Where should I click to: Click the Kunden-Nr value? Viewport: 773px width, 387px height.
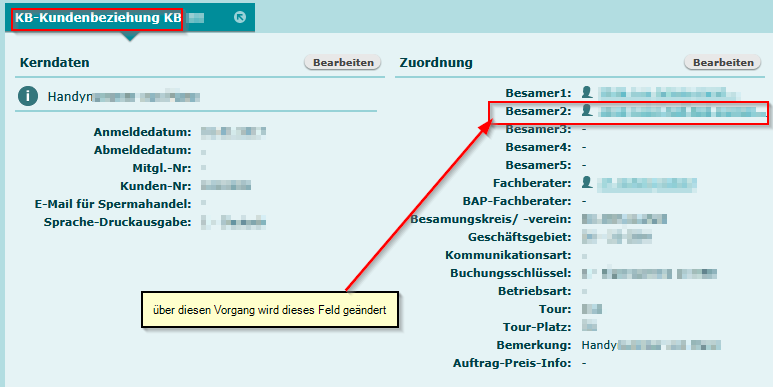coord(226,186)
